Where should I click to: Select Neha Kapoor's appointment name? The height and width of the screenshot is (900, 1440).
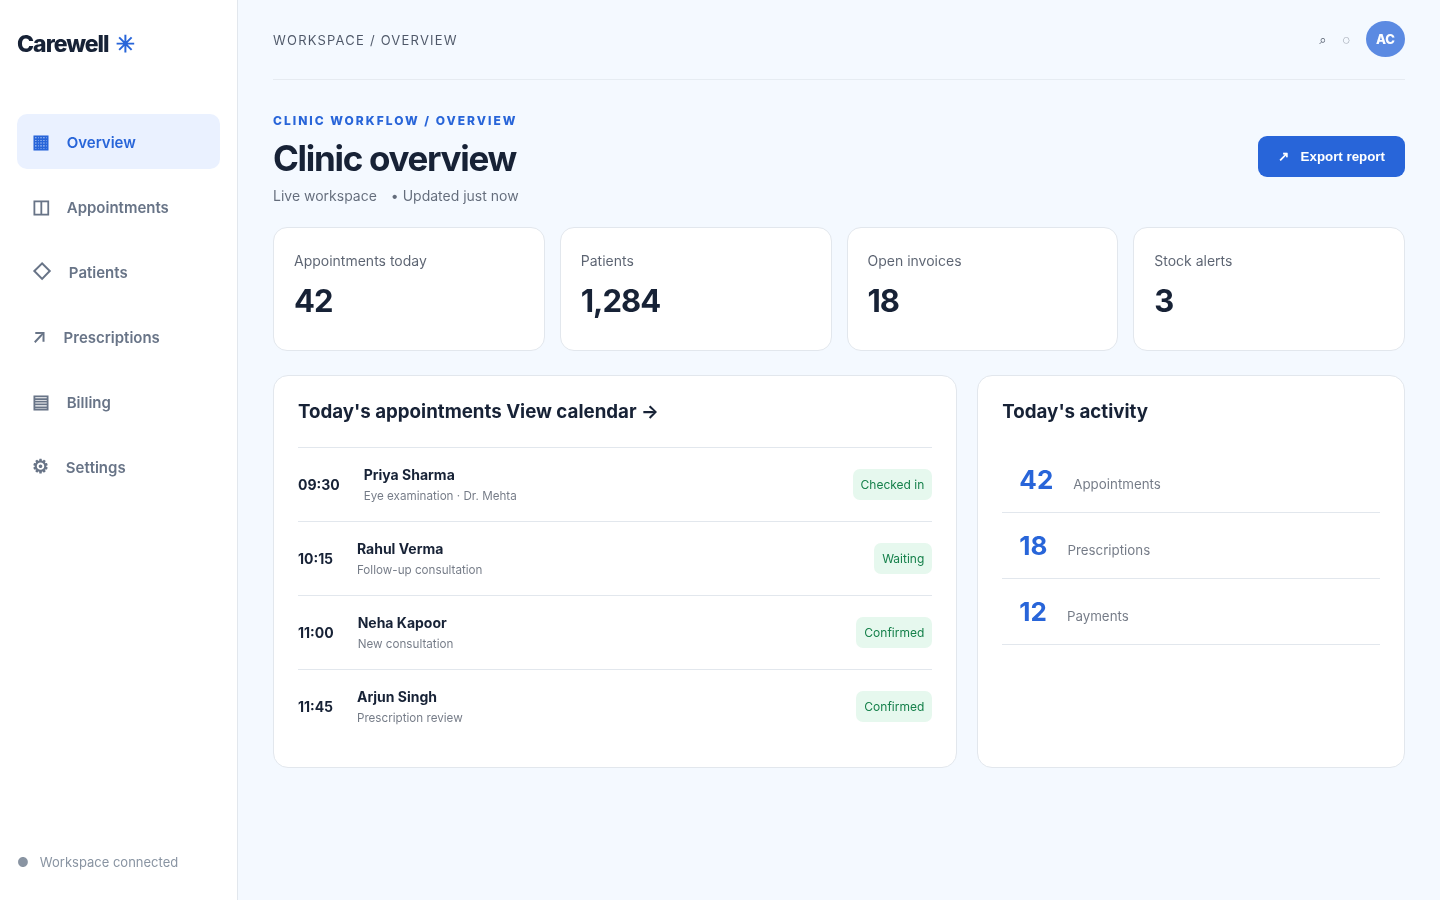coord(402,623)
